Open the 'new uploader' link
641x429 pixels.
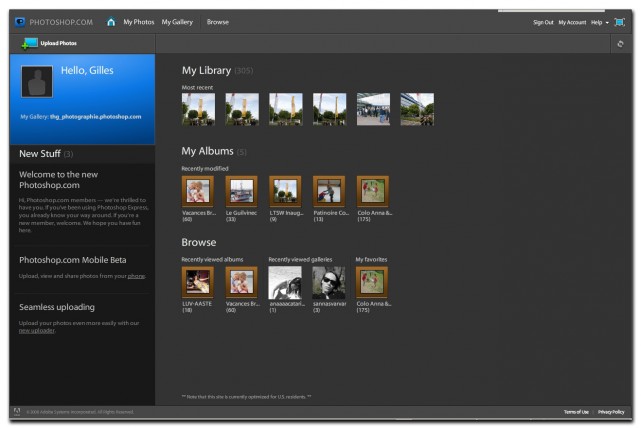coord(36,330)
